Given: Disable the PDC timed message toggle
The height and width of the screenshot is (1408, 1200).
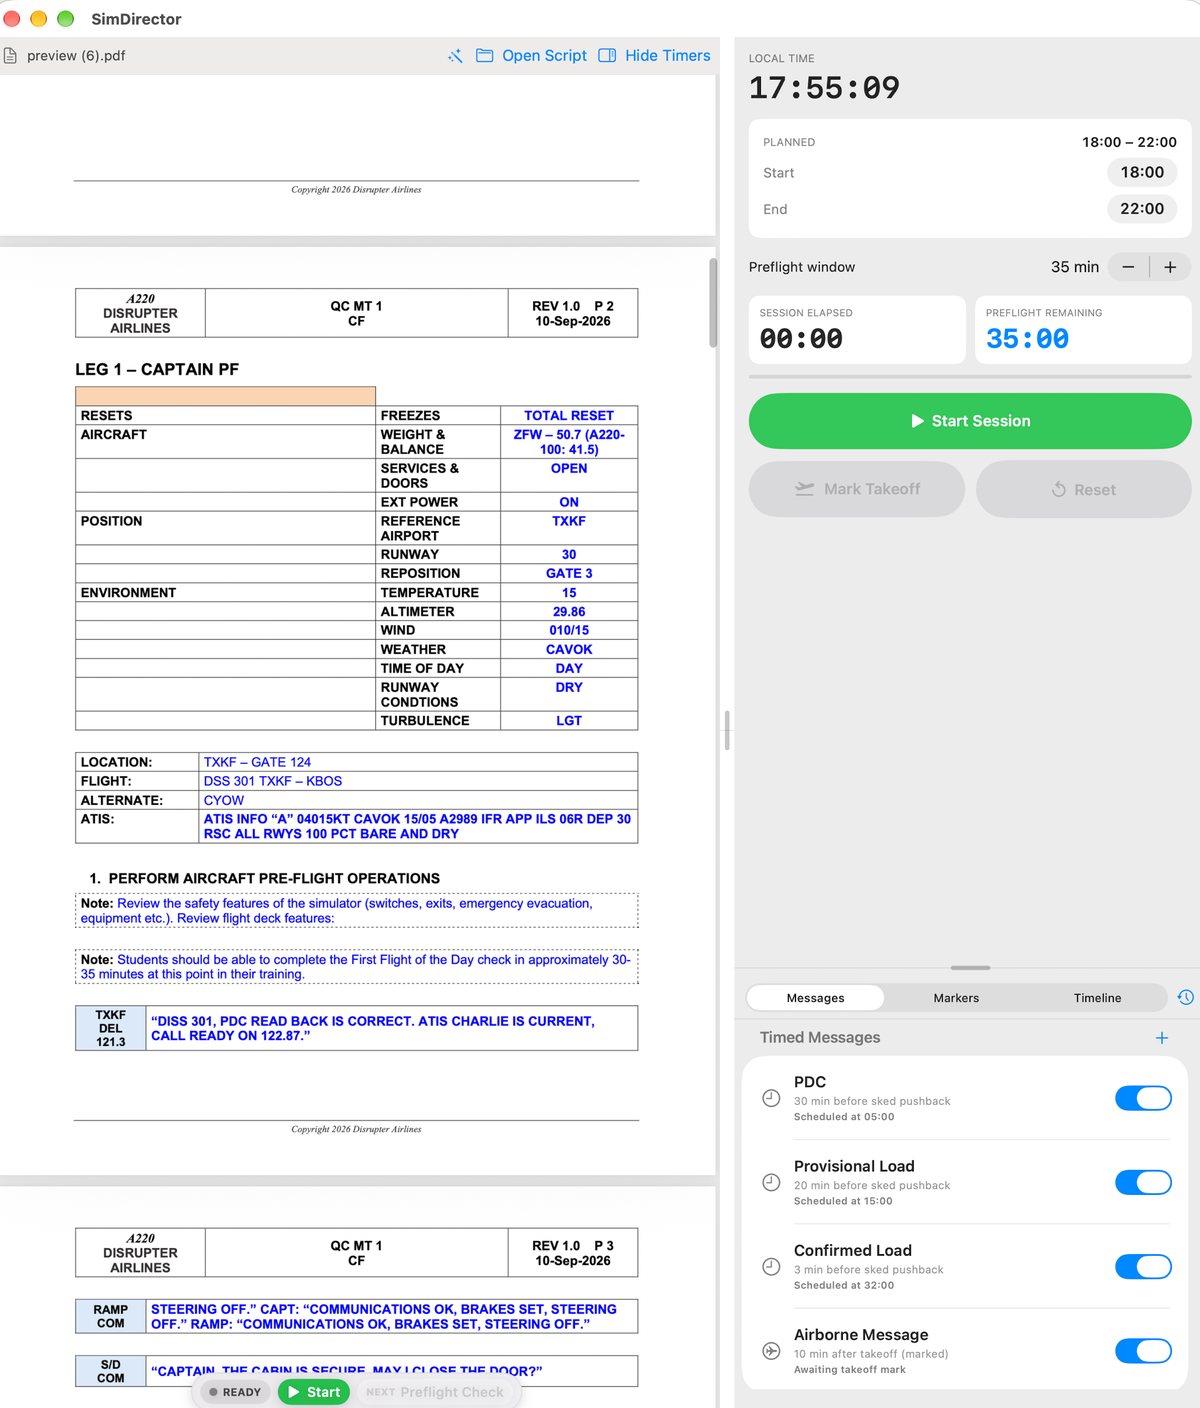Looking at the screenshot, I should [x=1143, y=1098].
